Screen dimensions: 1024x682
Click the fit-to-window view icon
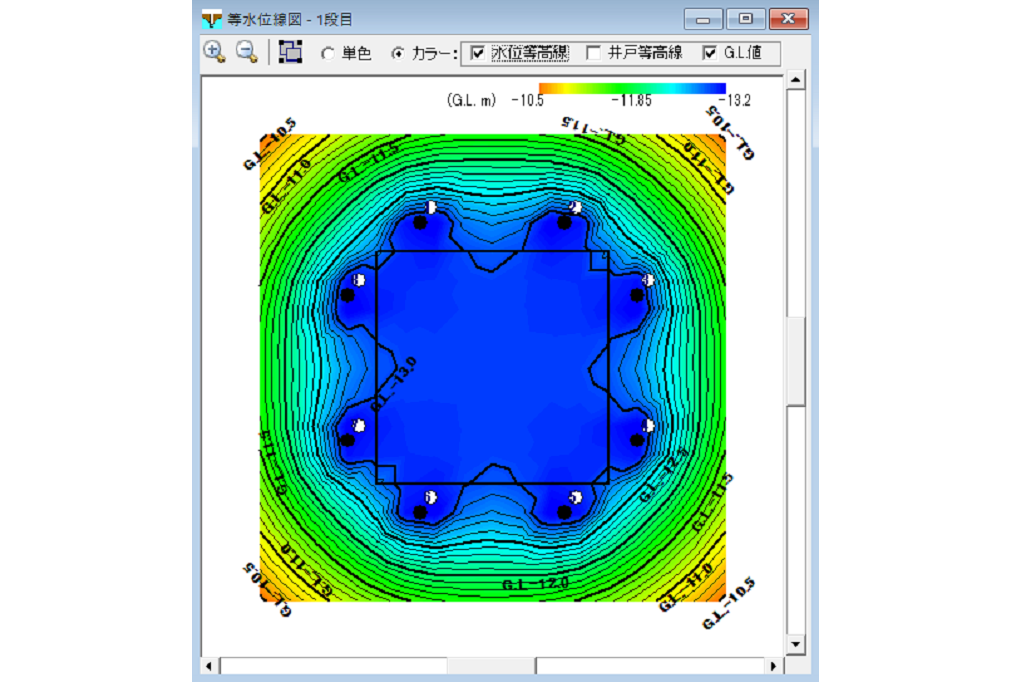290,52
